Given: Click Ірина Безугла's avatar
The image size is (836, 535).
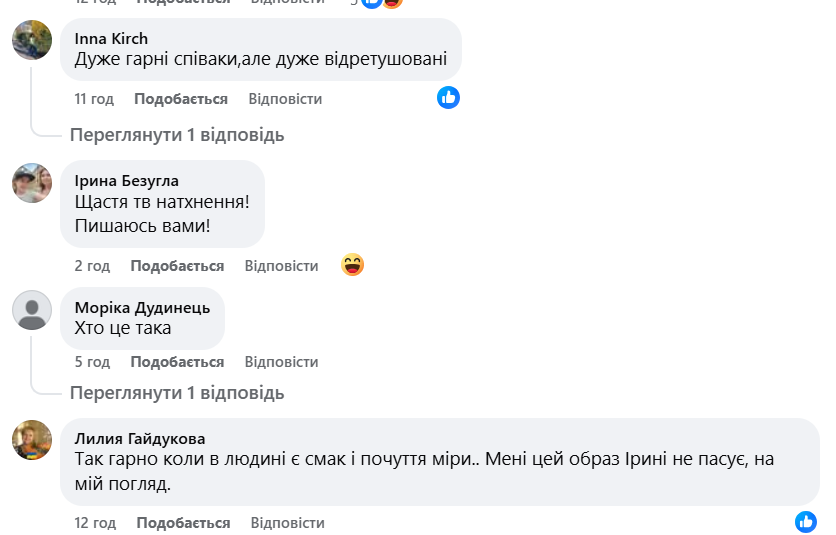Looking at the screenshot, I should pyautogui.click(x=32, y=184).
